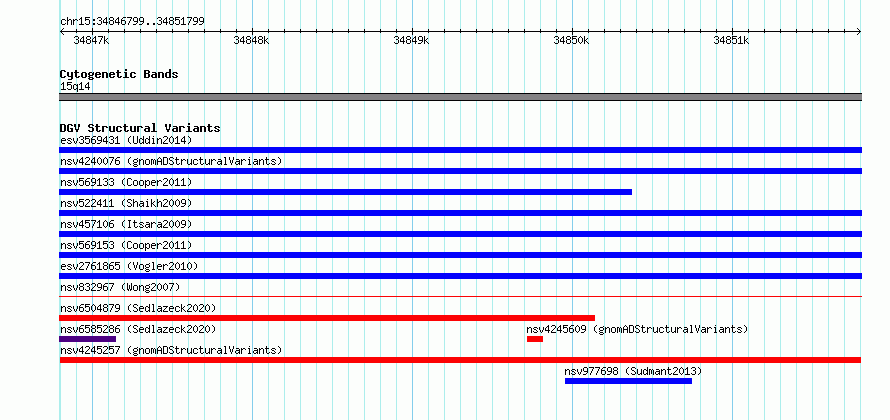Select the blue nsv4240076 variant bar
The image size is (890, 420).
click(x=460, y=171)
